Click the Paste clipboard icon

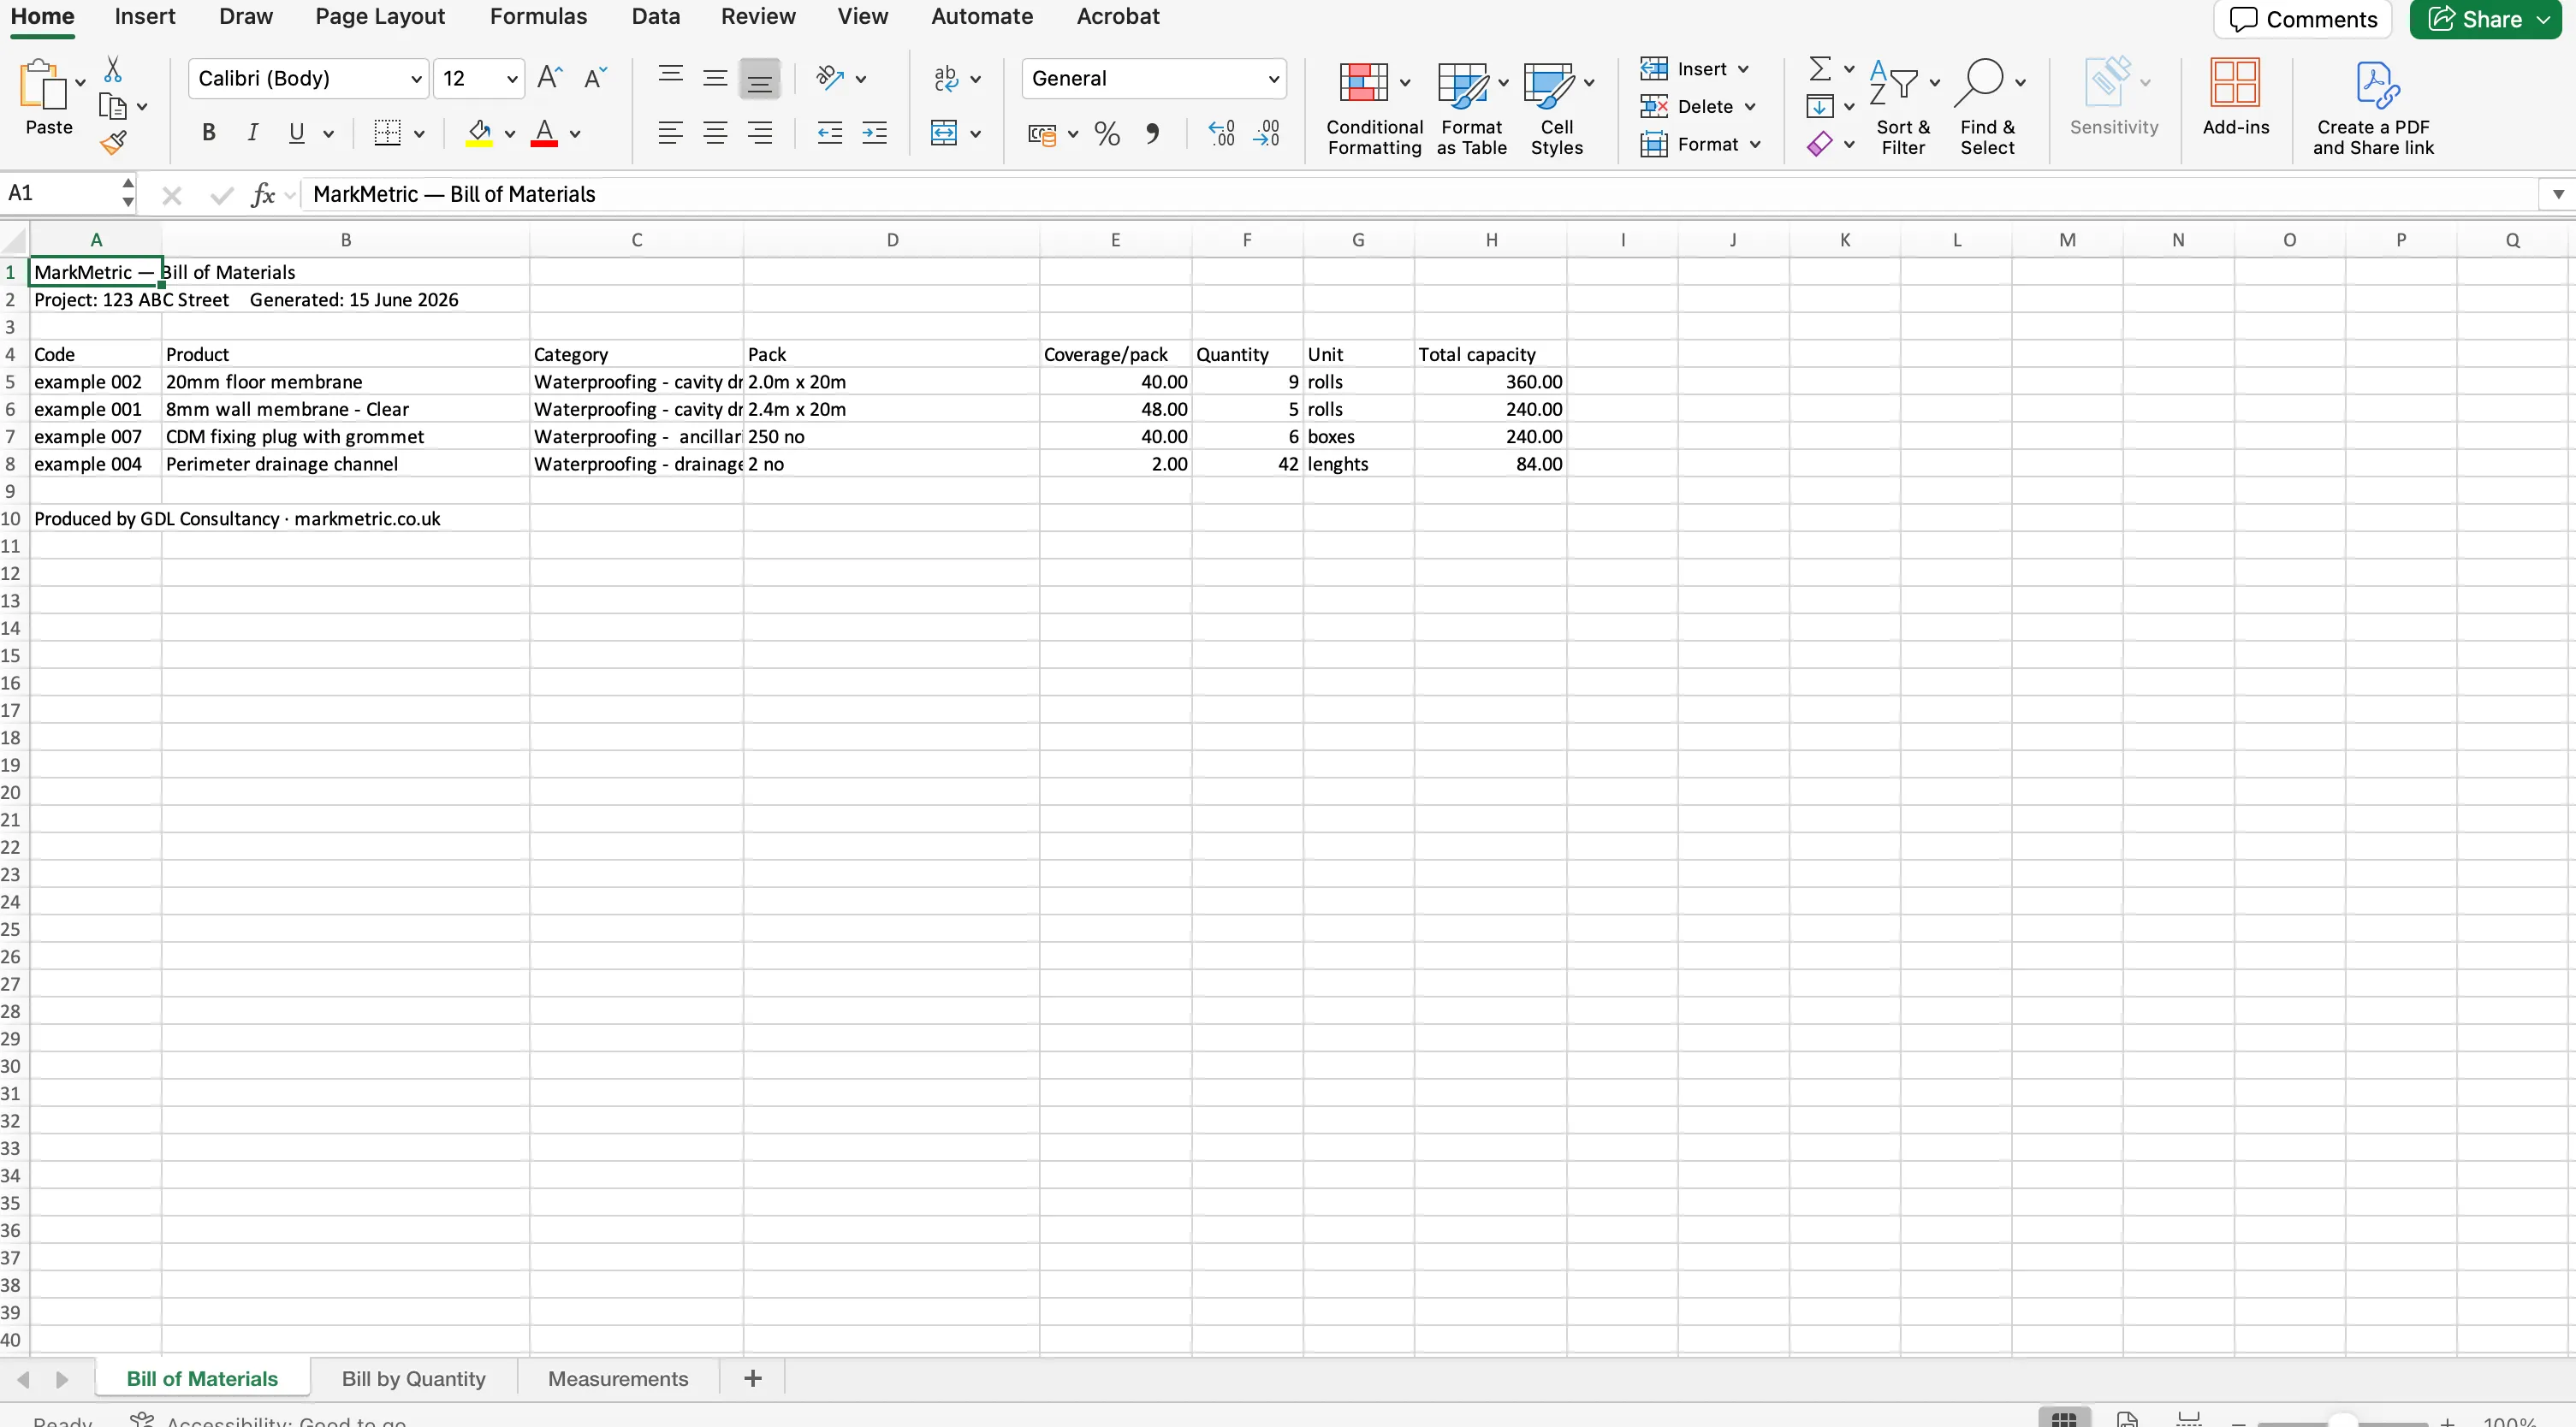coord(42,85)
